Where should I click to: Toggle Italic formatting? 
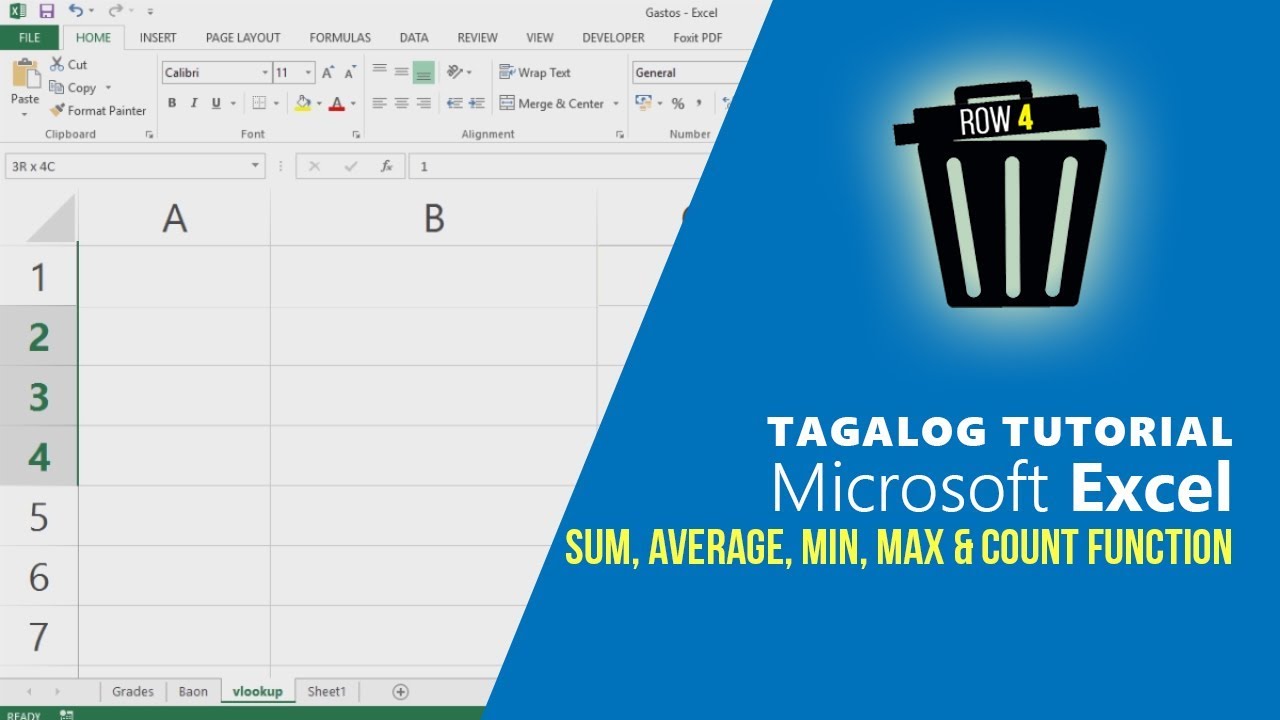click(x=194, y=103)
